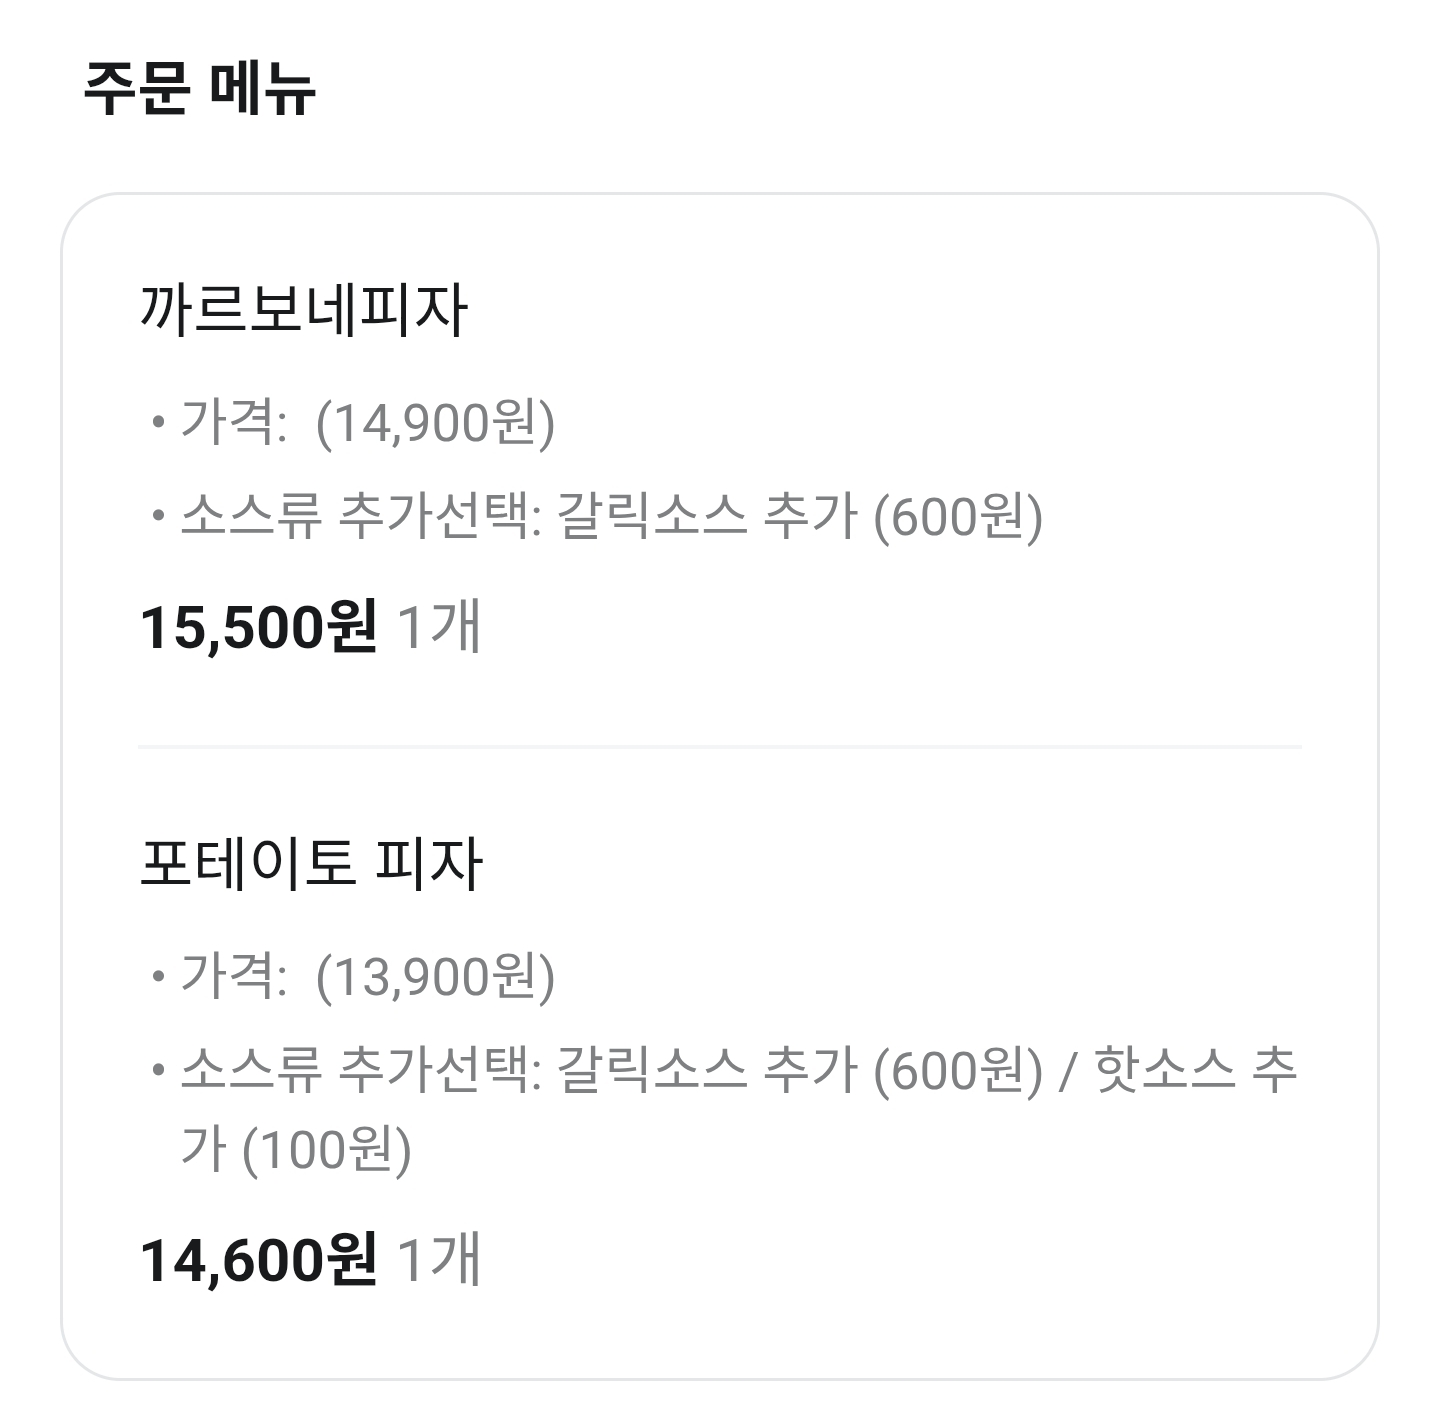This screenshot has width=1440, height=1417.
Task: Click 갈릭소스 추가 (600원) under 까르보네피자
Action: [x=798, y=516]
